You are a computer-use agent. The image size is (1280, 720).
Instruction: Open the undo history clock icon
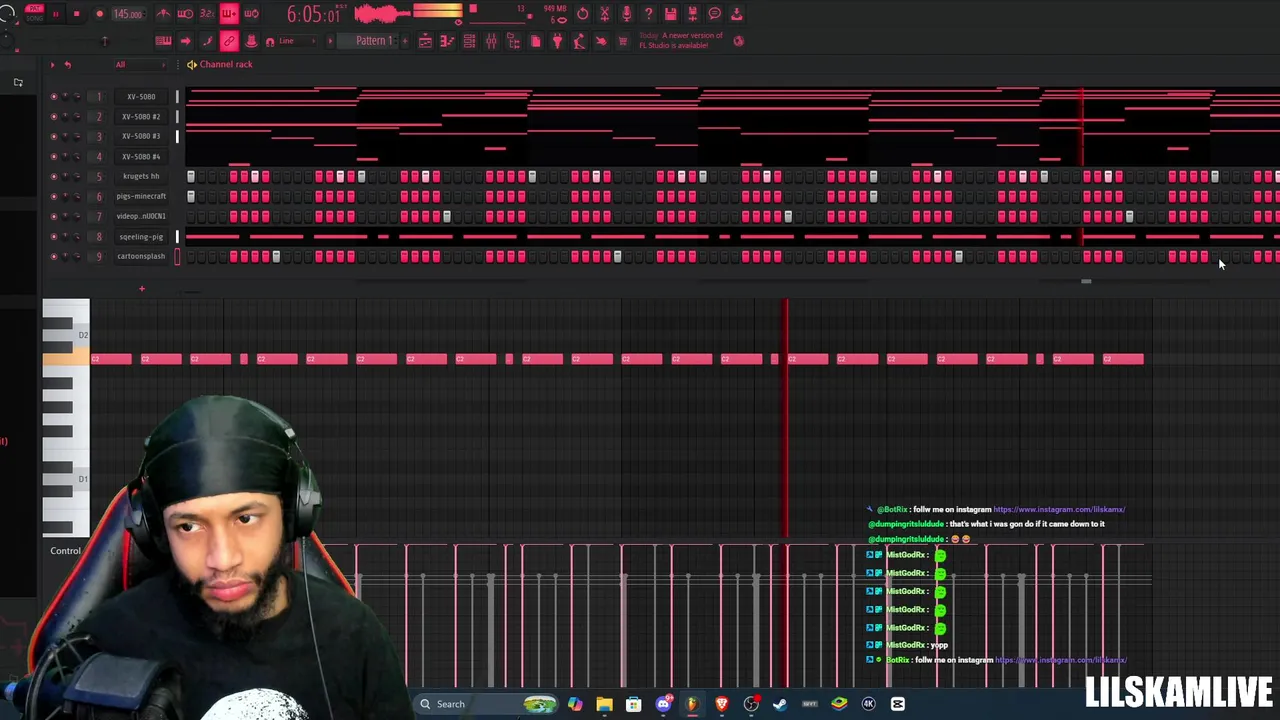[583, 14]
